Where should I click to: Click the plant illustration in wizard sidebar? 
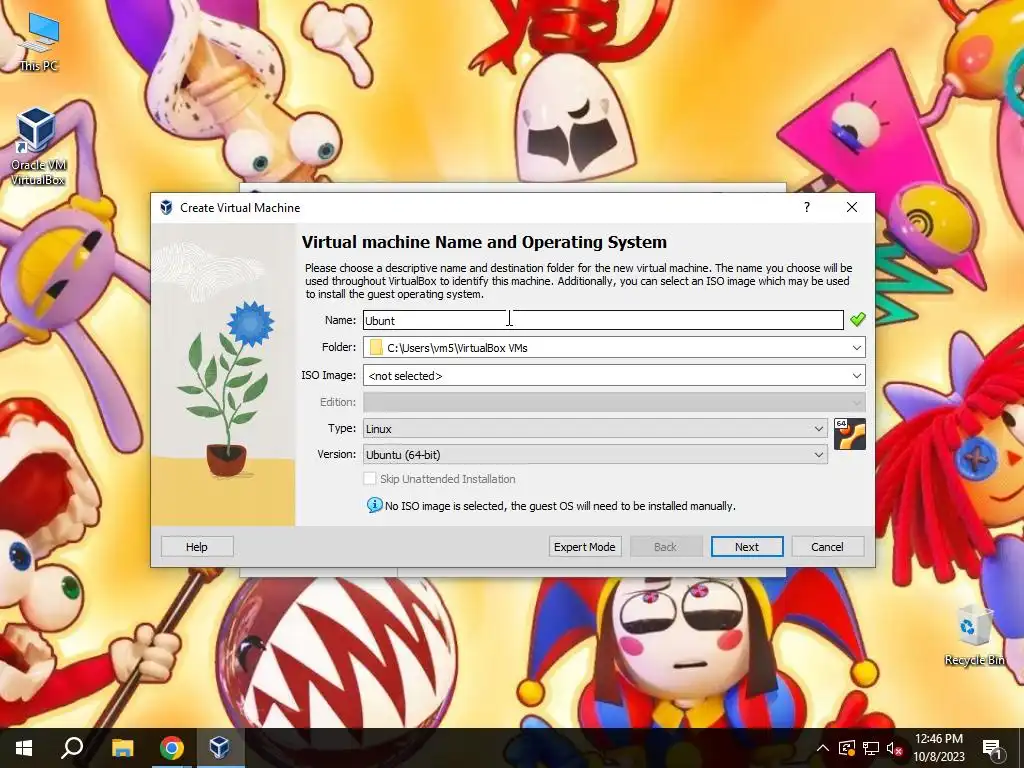224,376
